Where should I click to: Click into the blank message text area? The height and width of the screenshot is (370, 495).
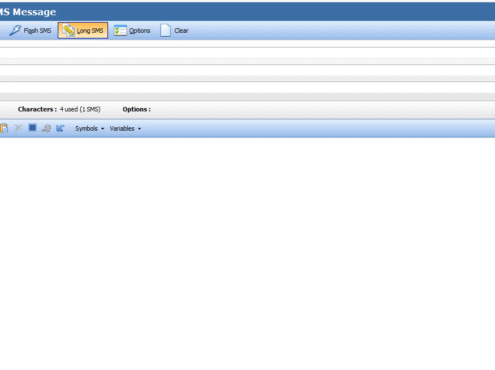point(247,253)
